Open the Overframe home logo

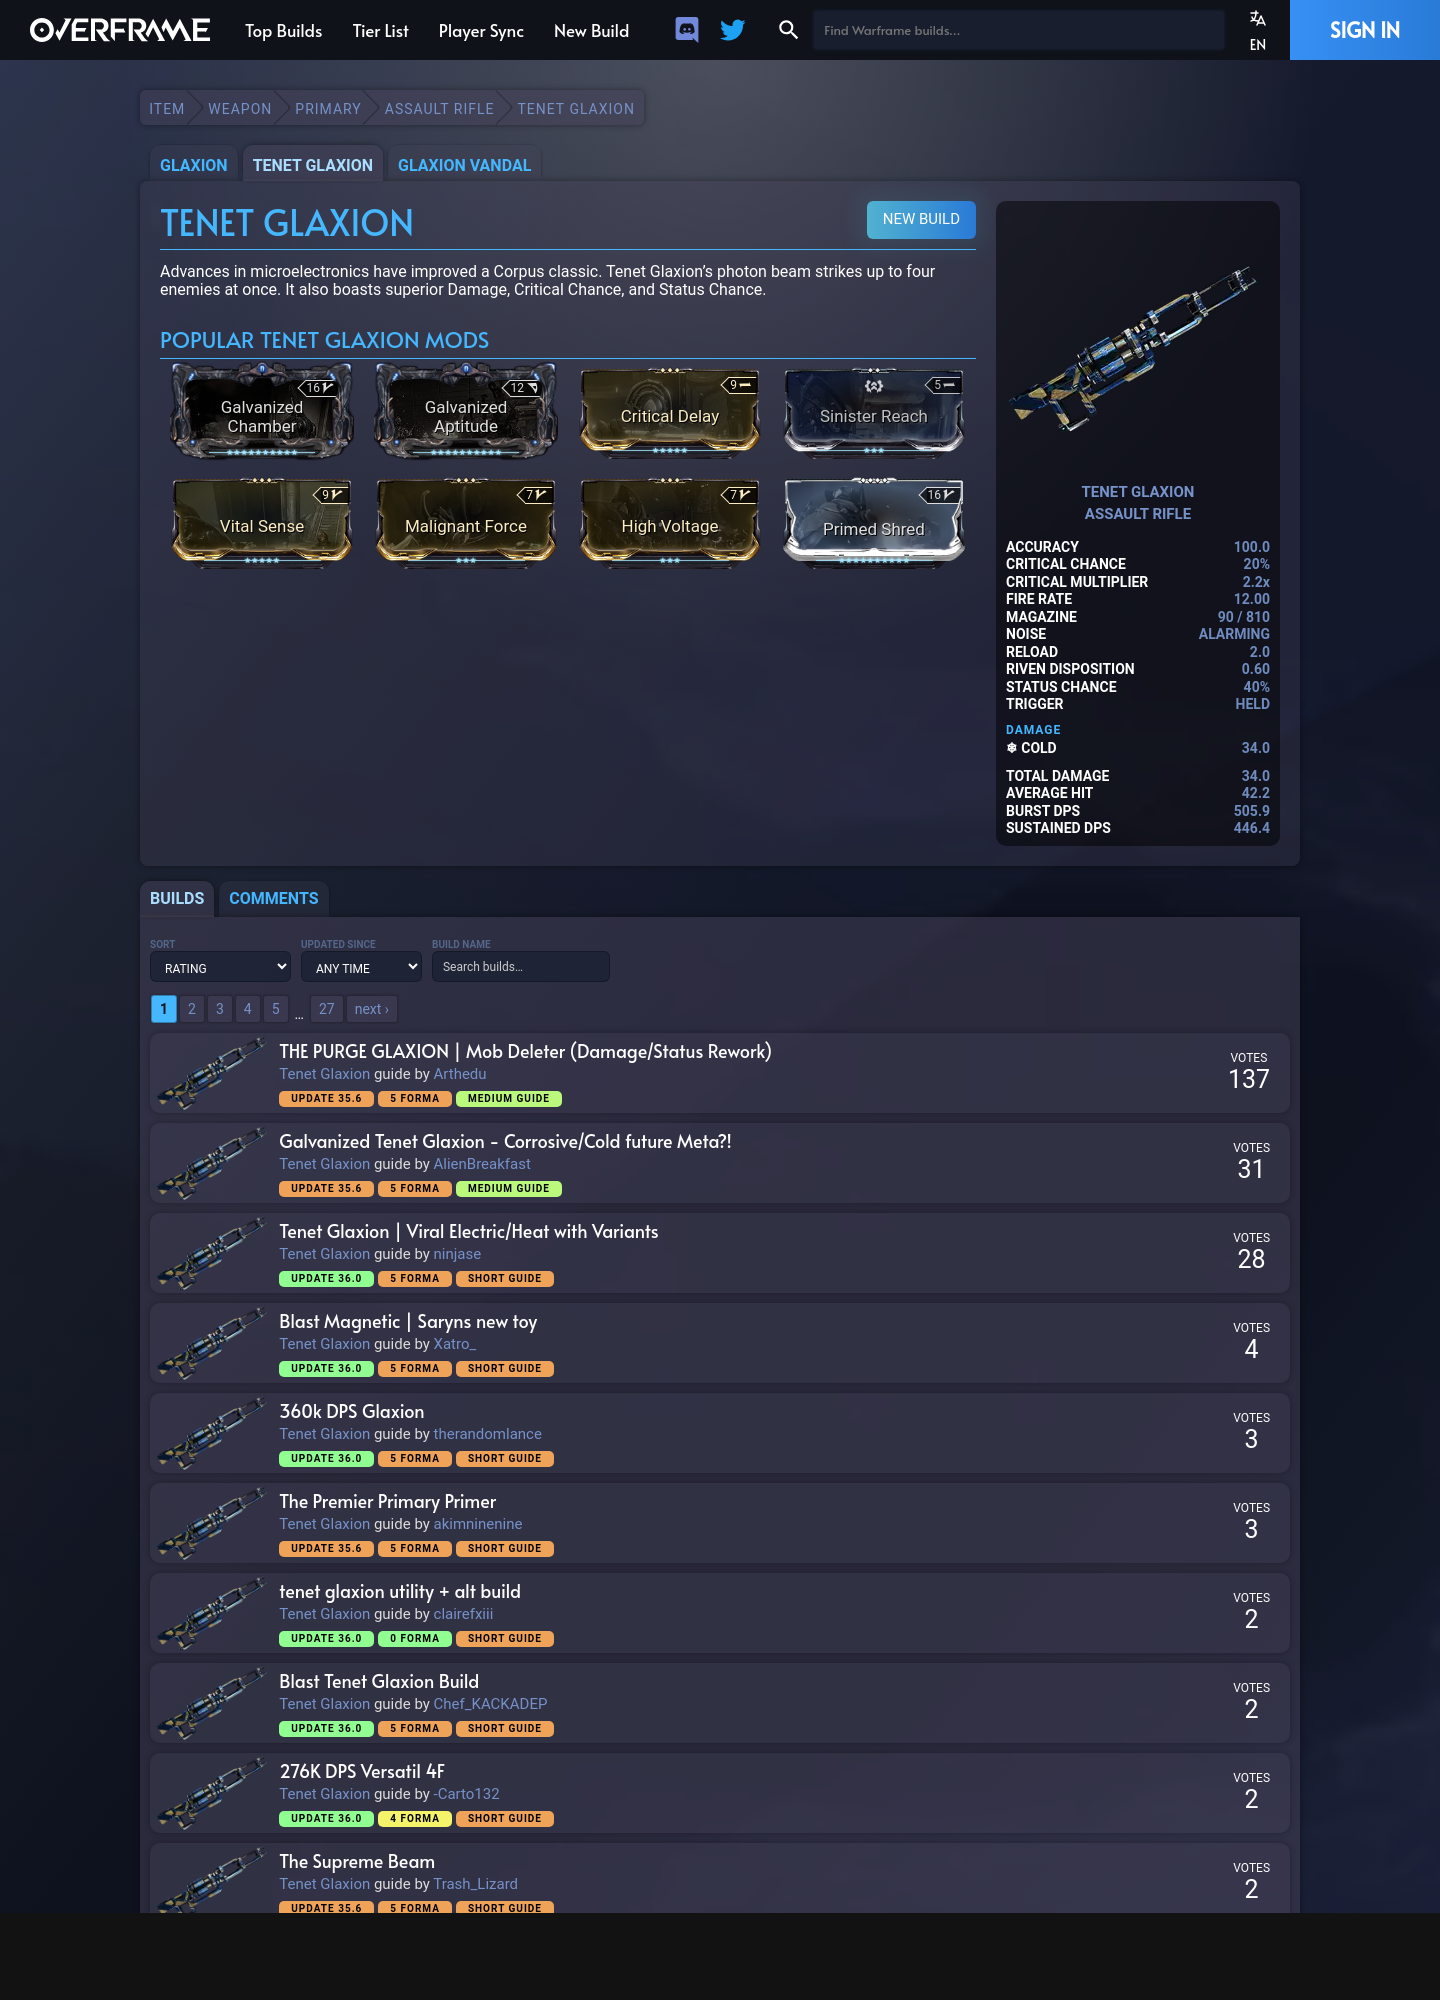120,30
